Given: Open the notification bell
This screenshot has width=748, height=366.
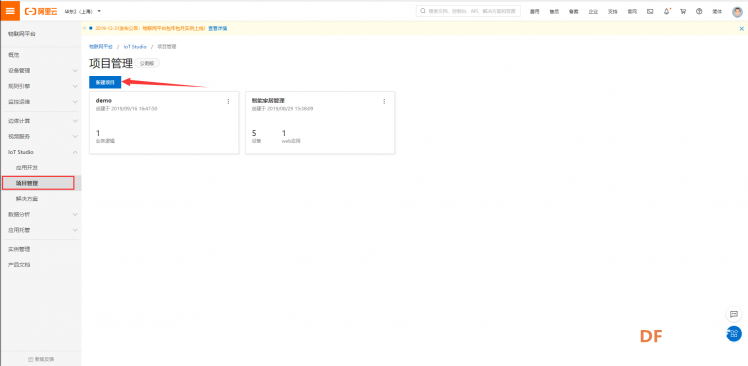Looking at the screenshot, I should coord(666,11).
